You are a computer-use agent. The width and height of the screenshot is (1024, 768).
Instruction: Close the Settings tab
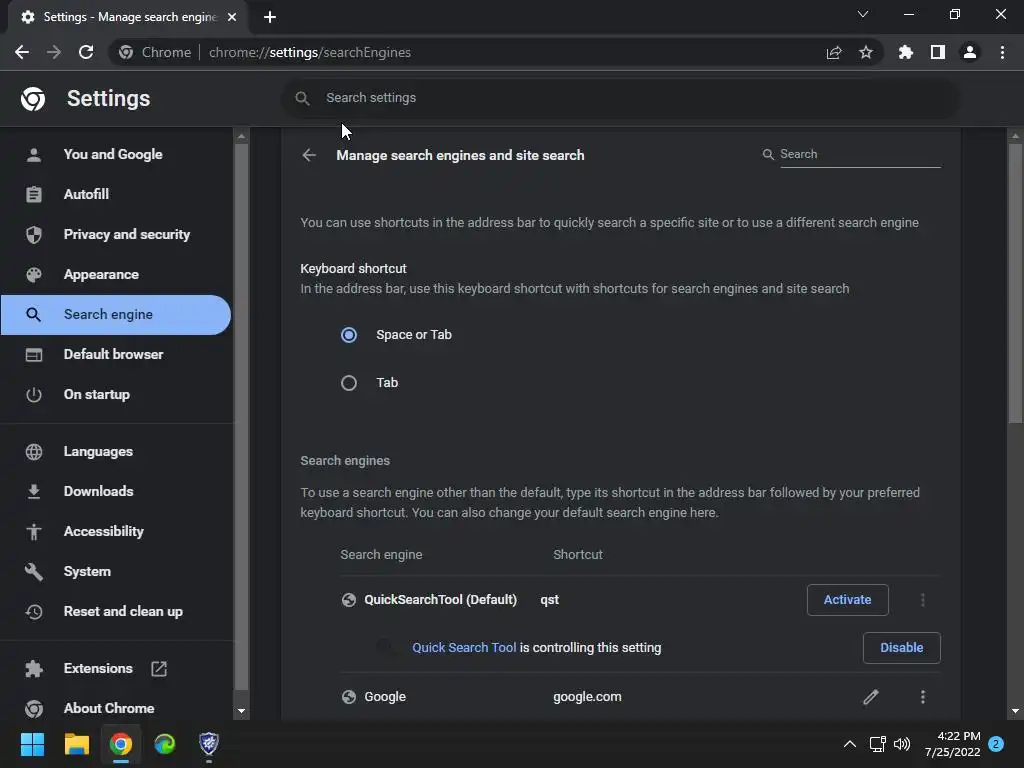(x=232, y=17)
